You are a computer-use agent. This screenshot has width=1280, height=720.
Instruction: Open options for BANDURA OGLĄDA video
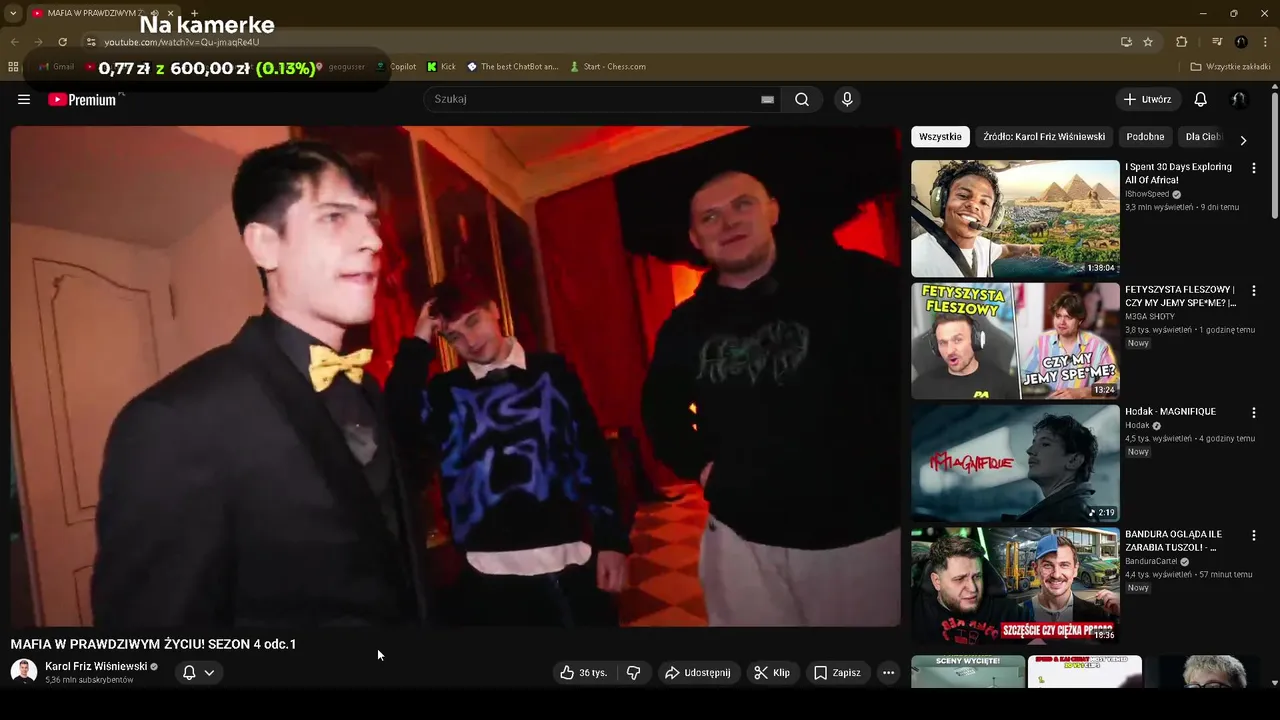(x=1253, y=535)
